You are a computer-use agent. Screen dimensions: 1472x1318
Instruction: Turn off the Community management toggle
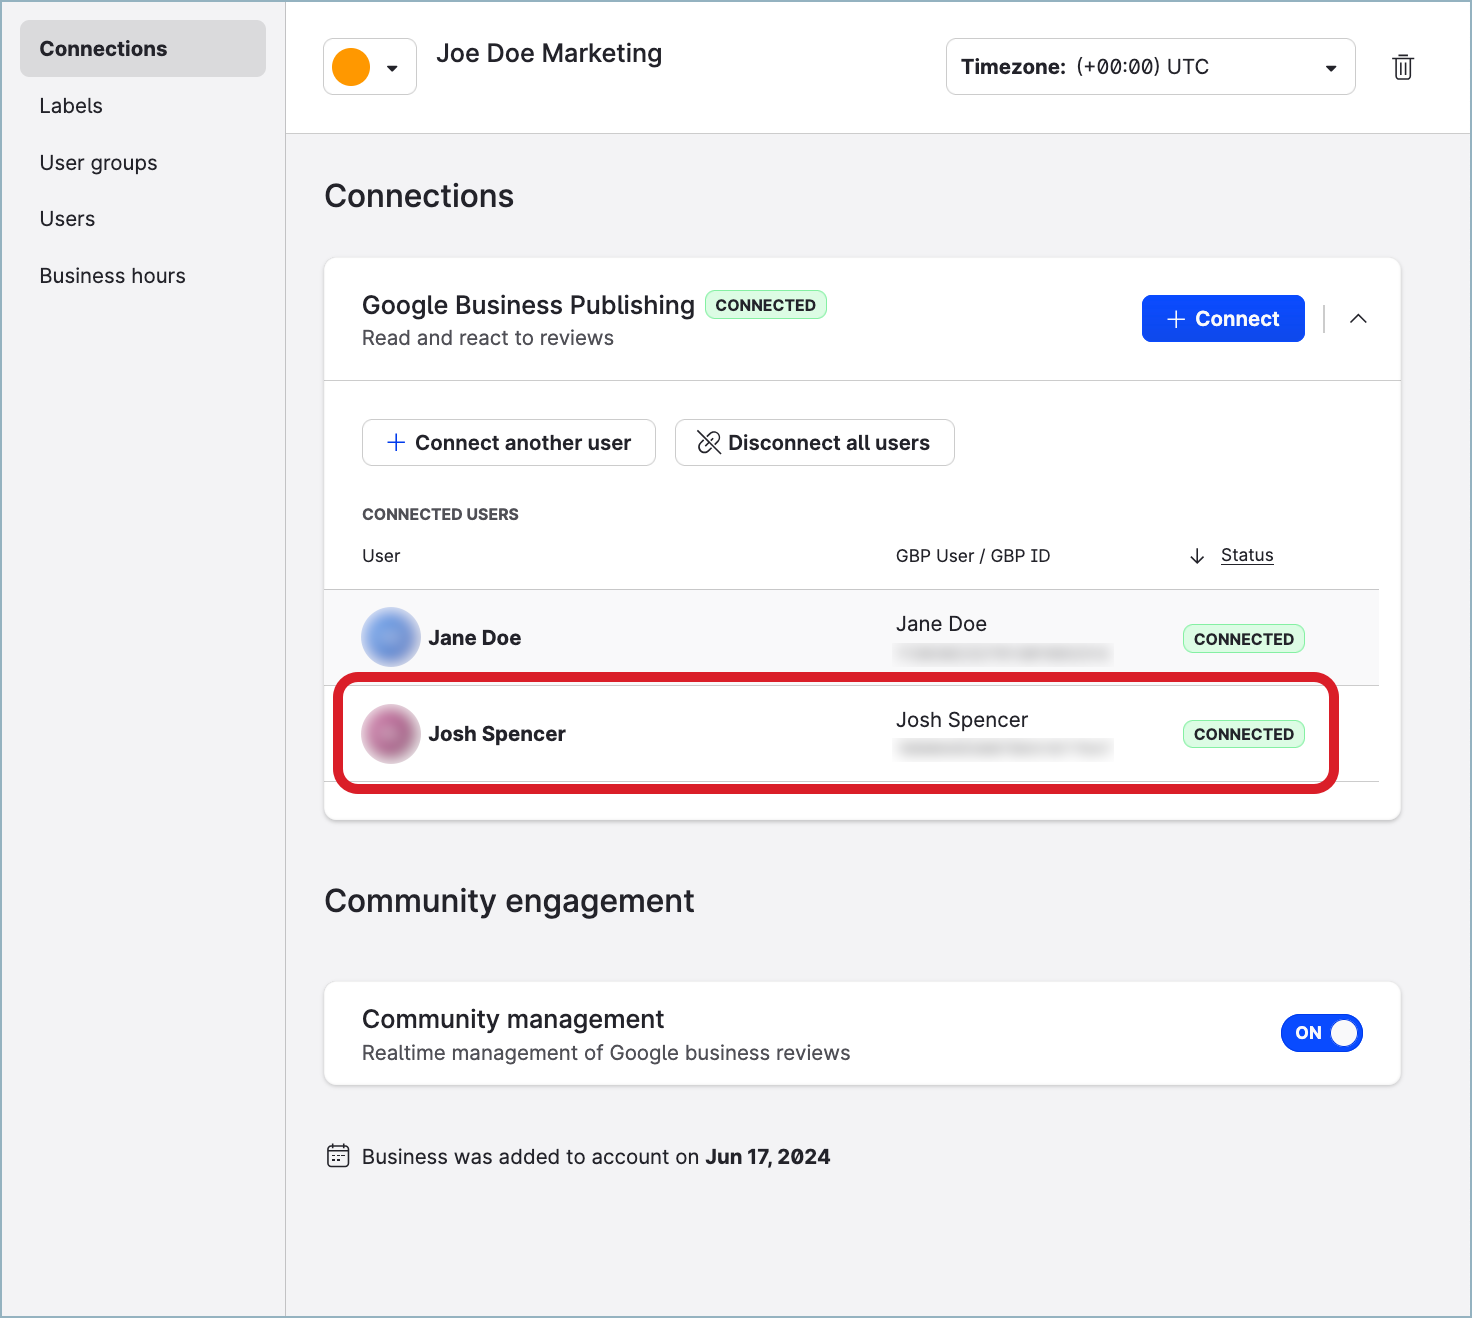(x=1321, y=1033)
